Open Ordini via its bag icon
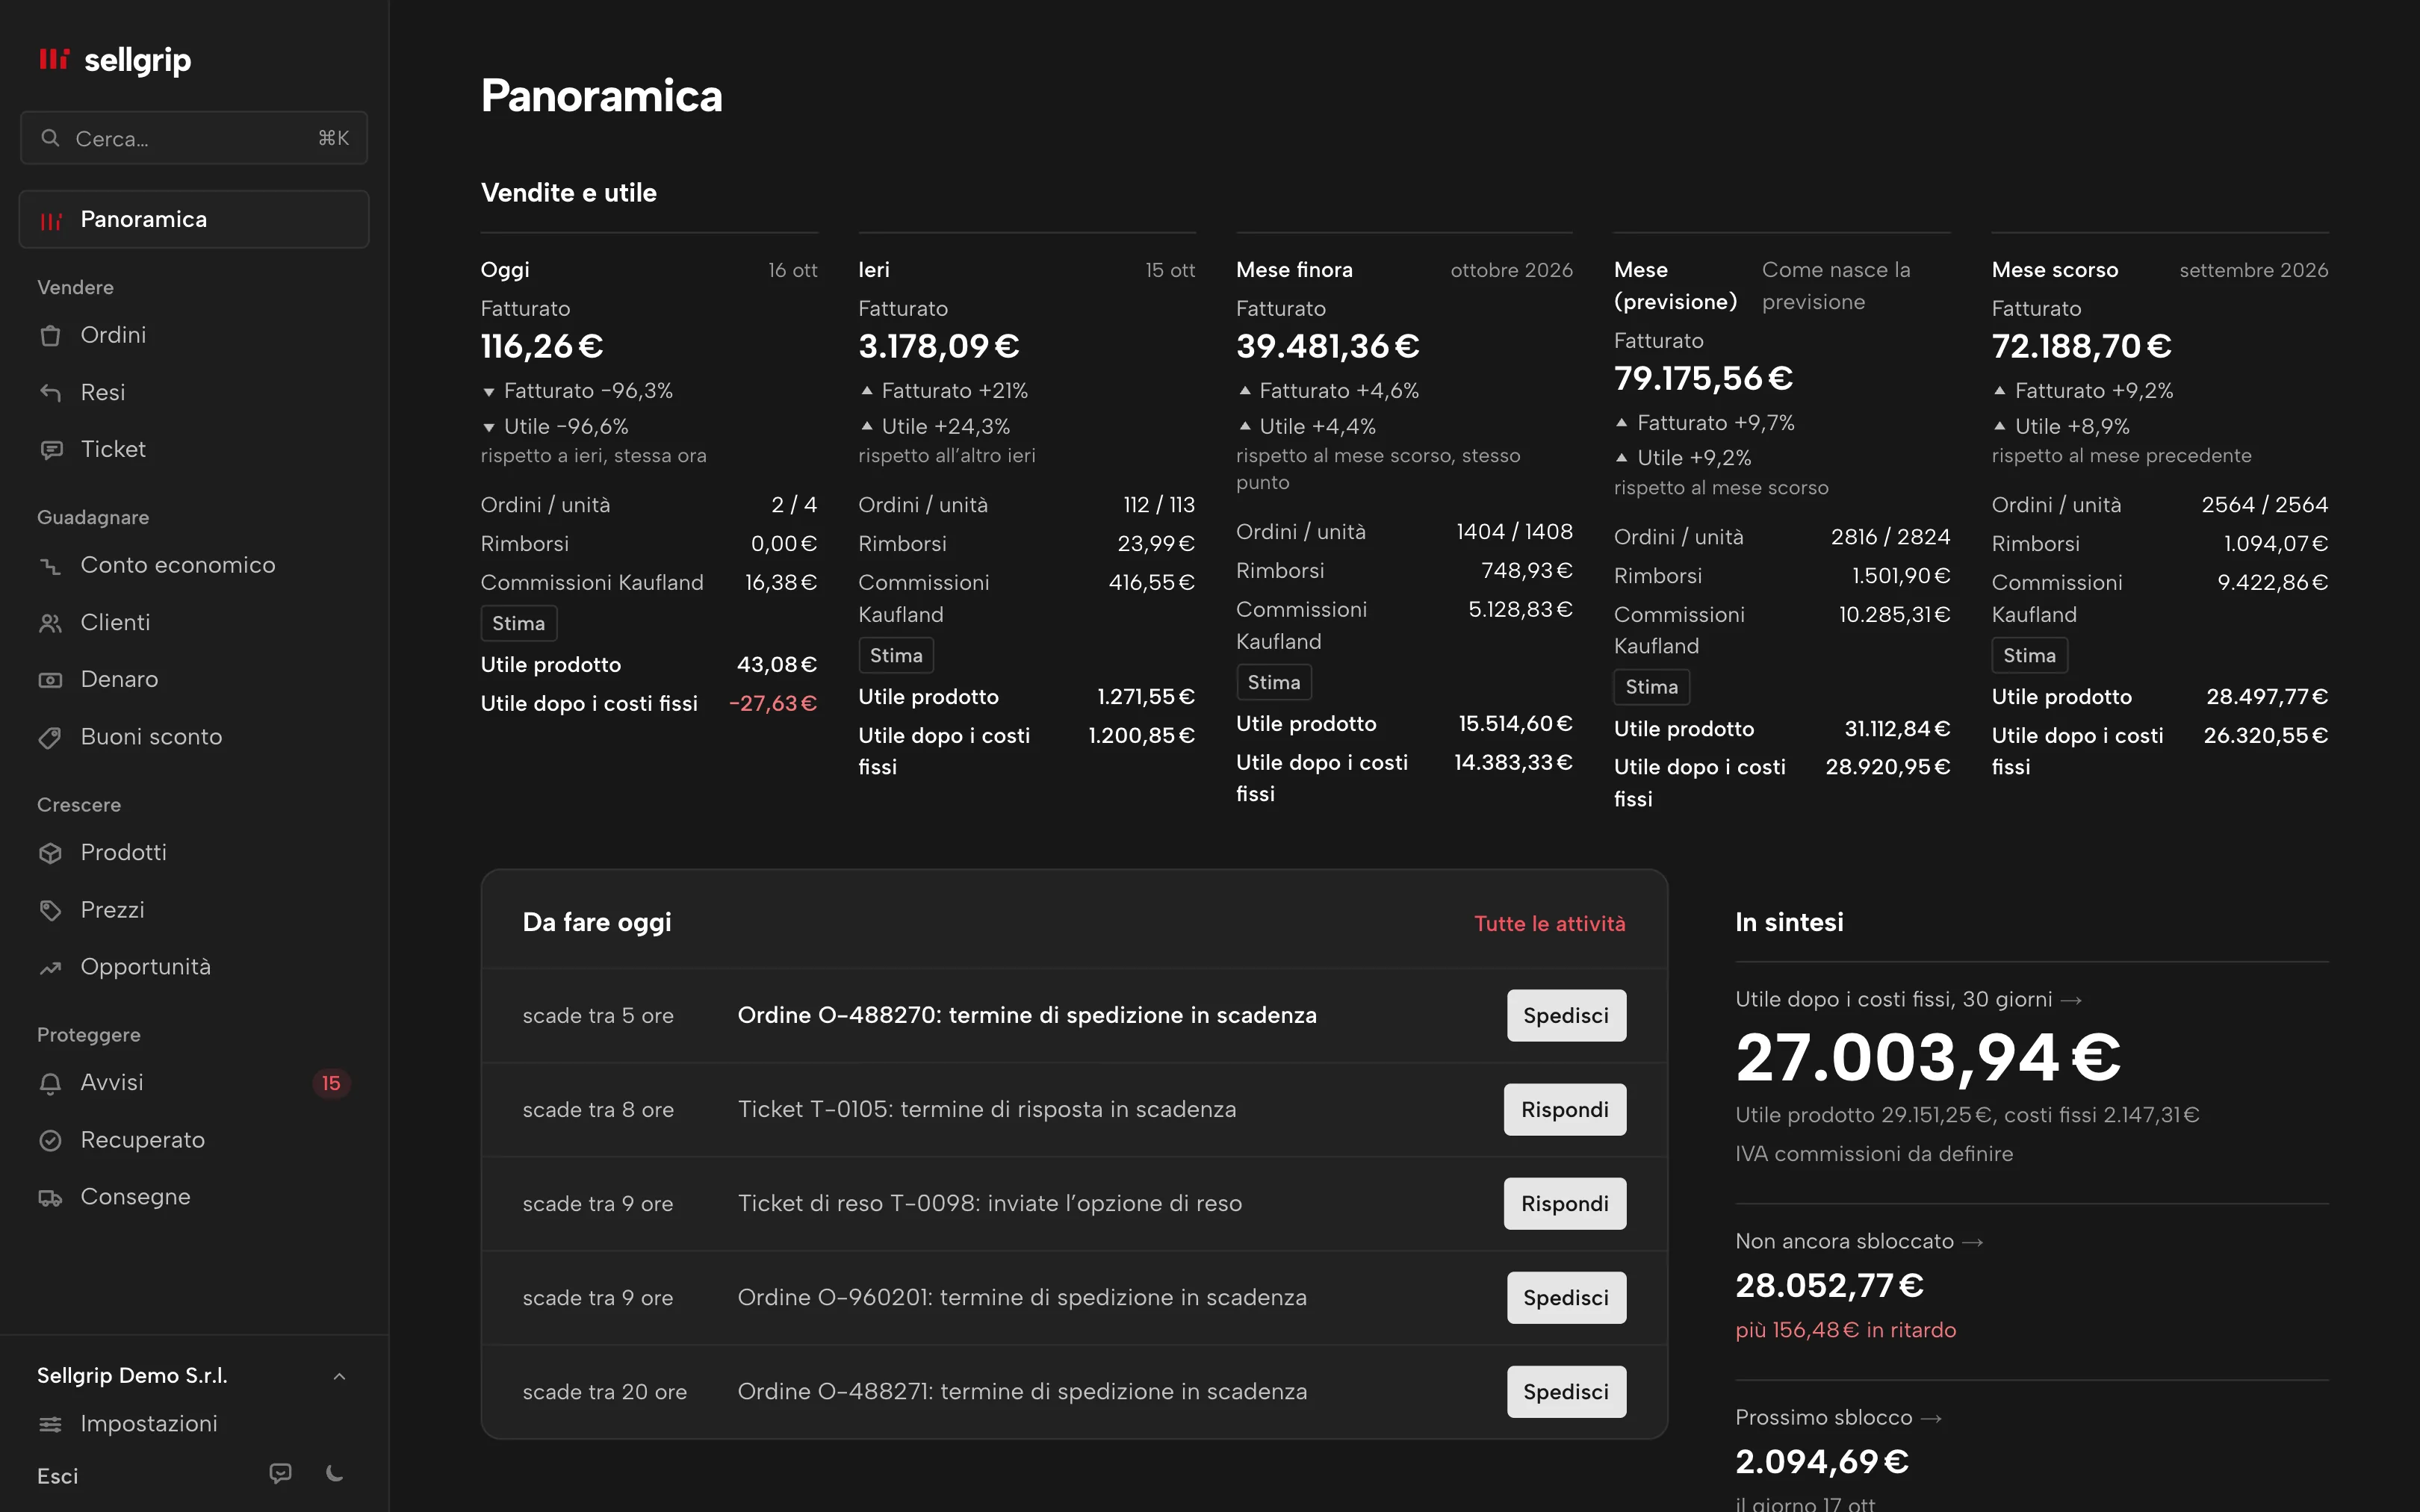 pos(50,336)
